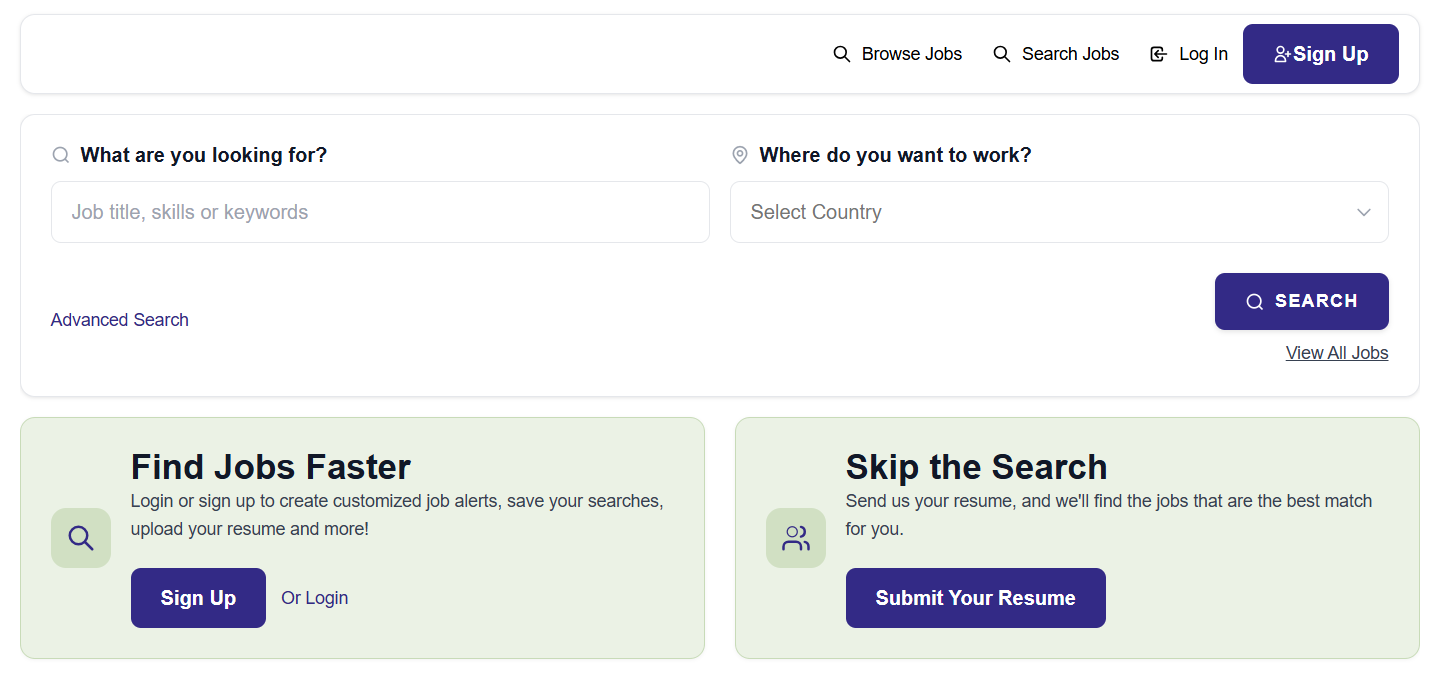Click the "Or Login" link
1444x680 pixels.
[x=315, y=598]
